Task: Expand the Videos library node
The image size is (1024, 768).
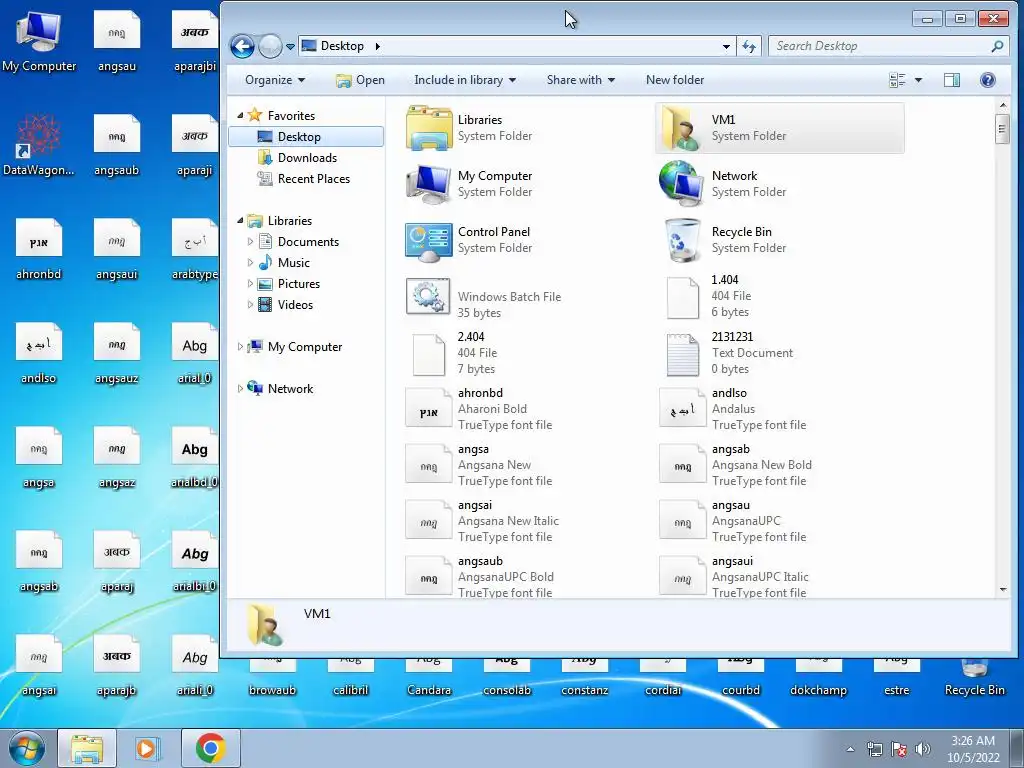Action: [250, 304]
